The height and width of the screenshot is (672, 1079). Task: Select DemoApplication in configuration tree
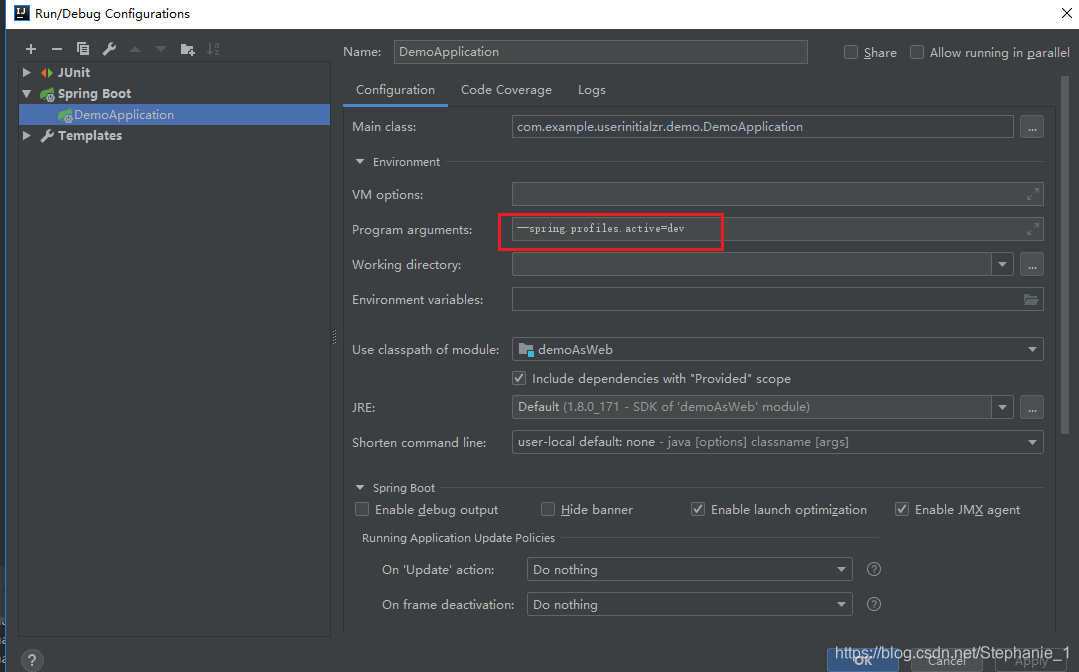(x=174, y=115)
